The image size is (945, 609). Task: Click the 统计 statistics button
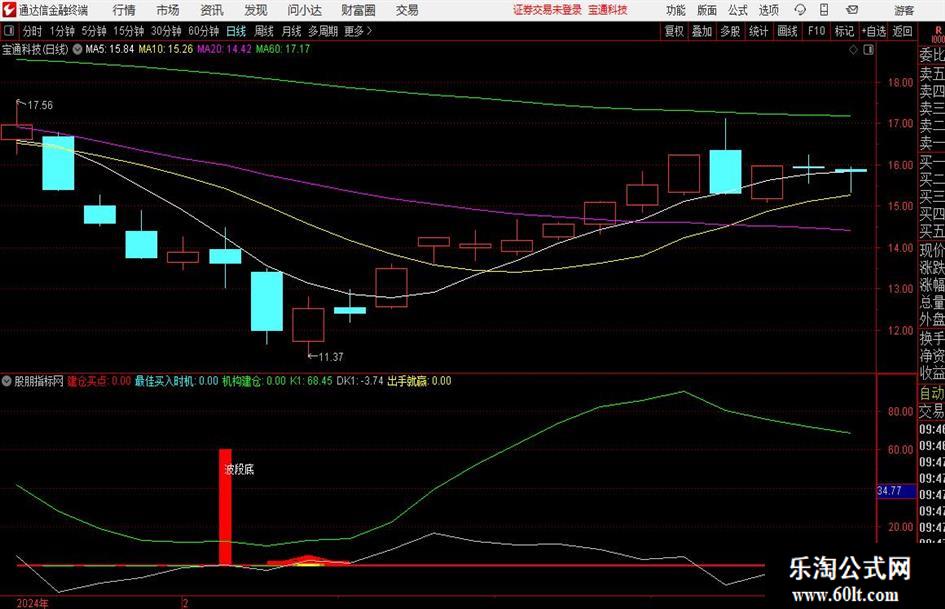tap(758, 31)
